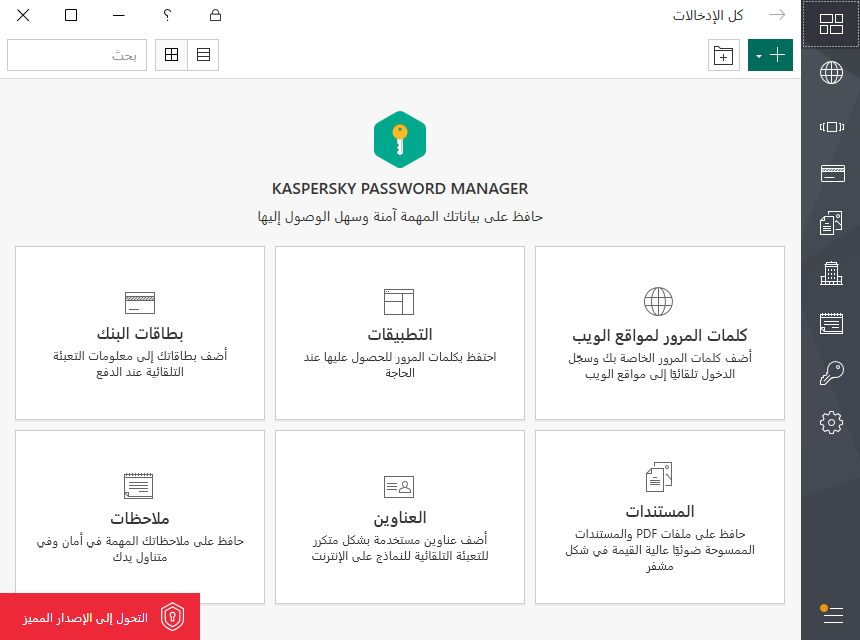Viewport: 860px width, 640px height.
Task: Expand the dropdown arrow on add button
Action: click(x=759, y=55)
